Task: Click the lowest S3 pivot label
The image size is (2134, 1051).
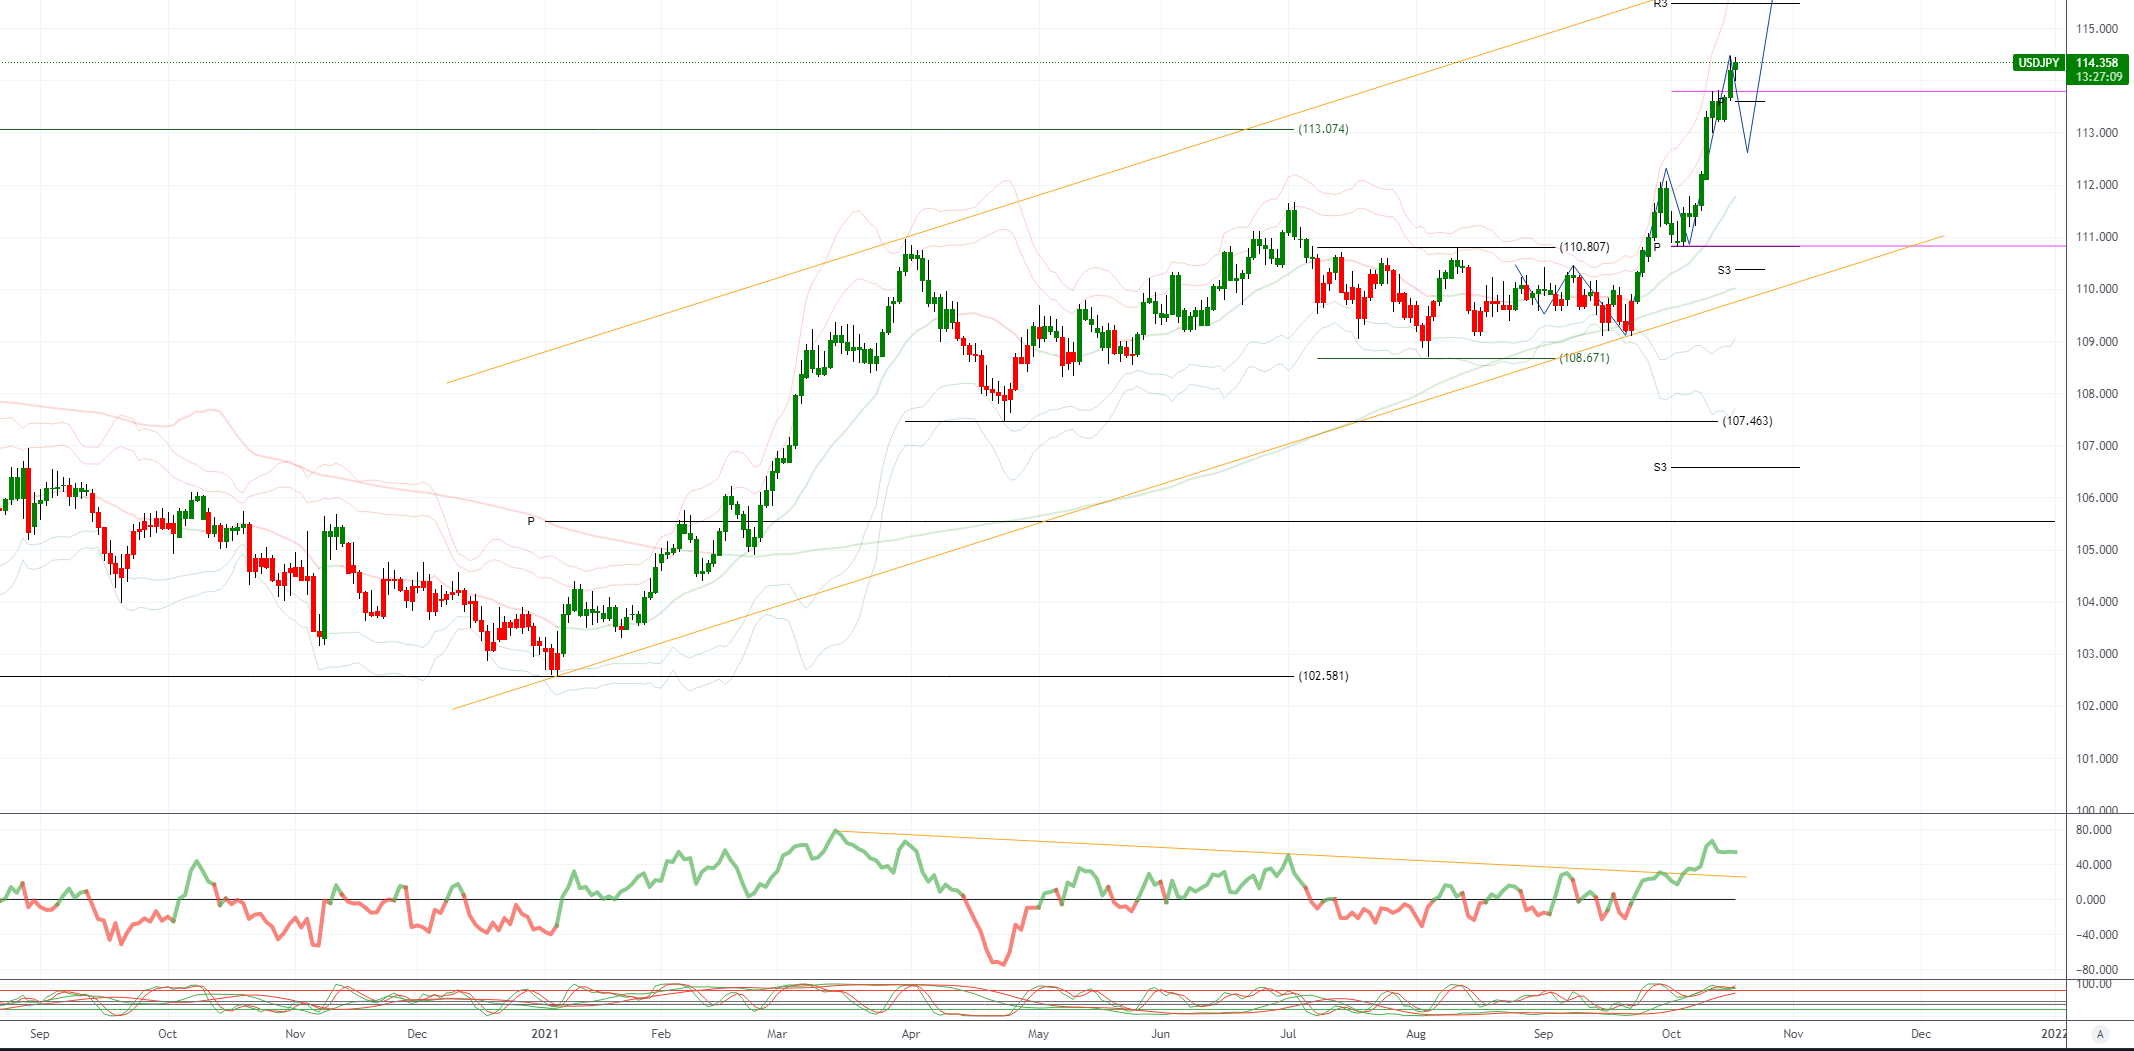Action: (1660, 467)
